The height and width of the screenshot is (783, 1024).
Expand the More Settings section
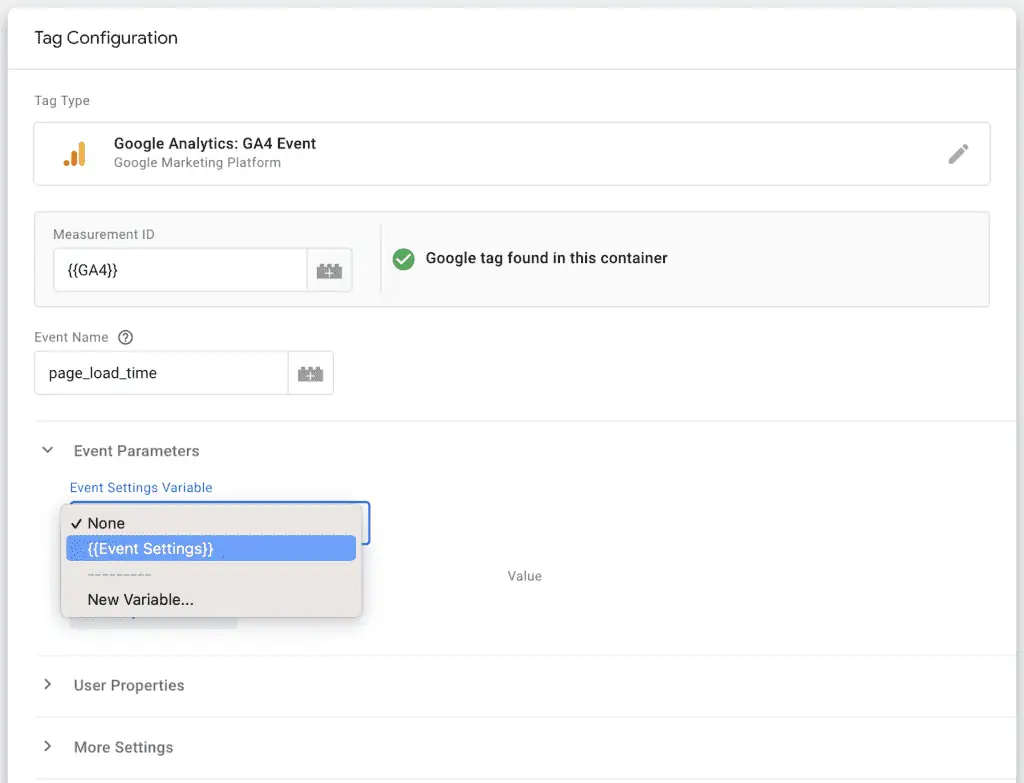point(48,746)
